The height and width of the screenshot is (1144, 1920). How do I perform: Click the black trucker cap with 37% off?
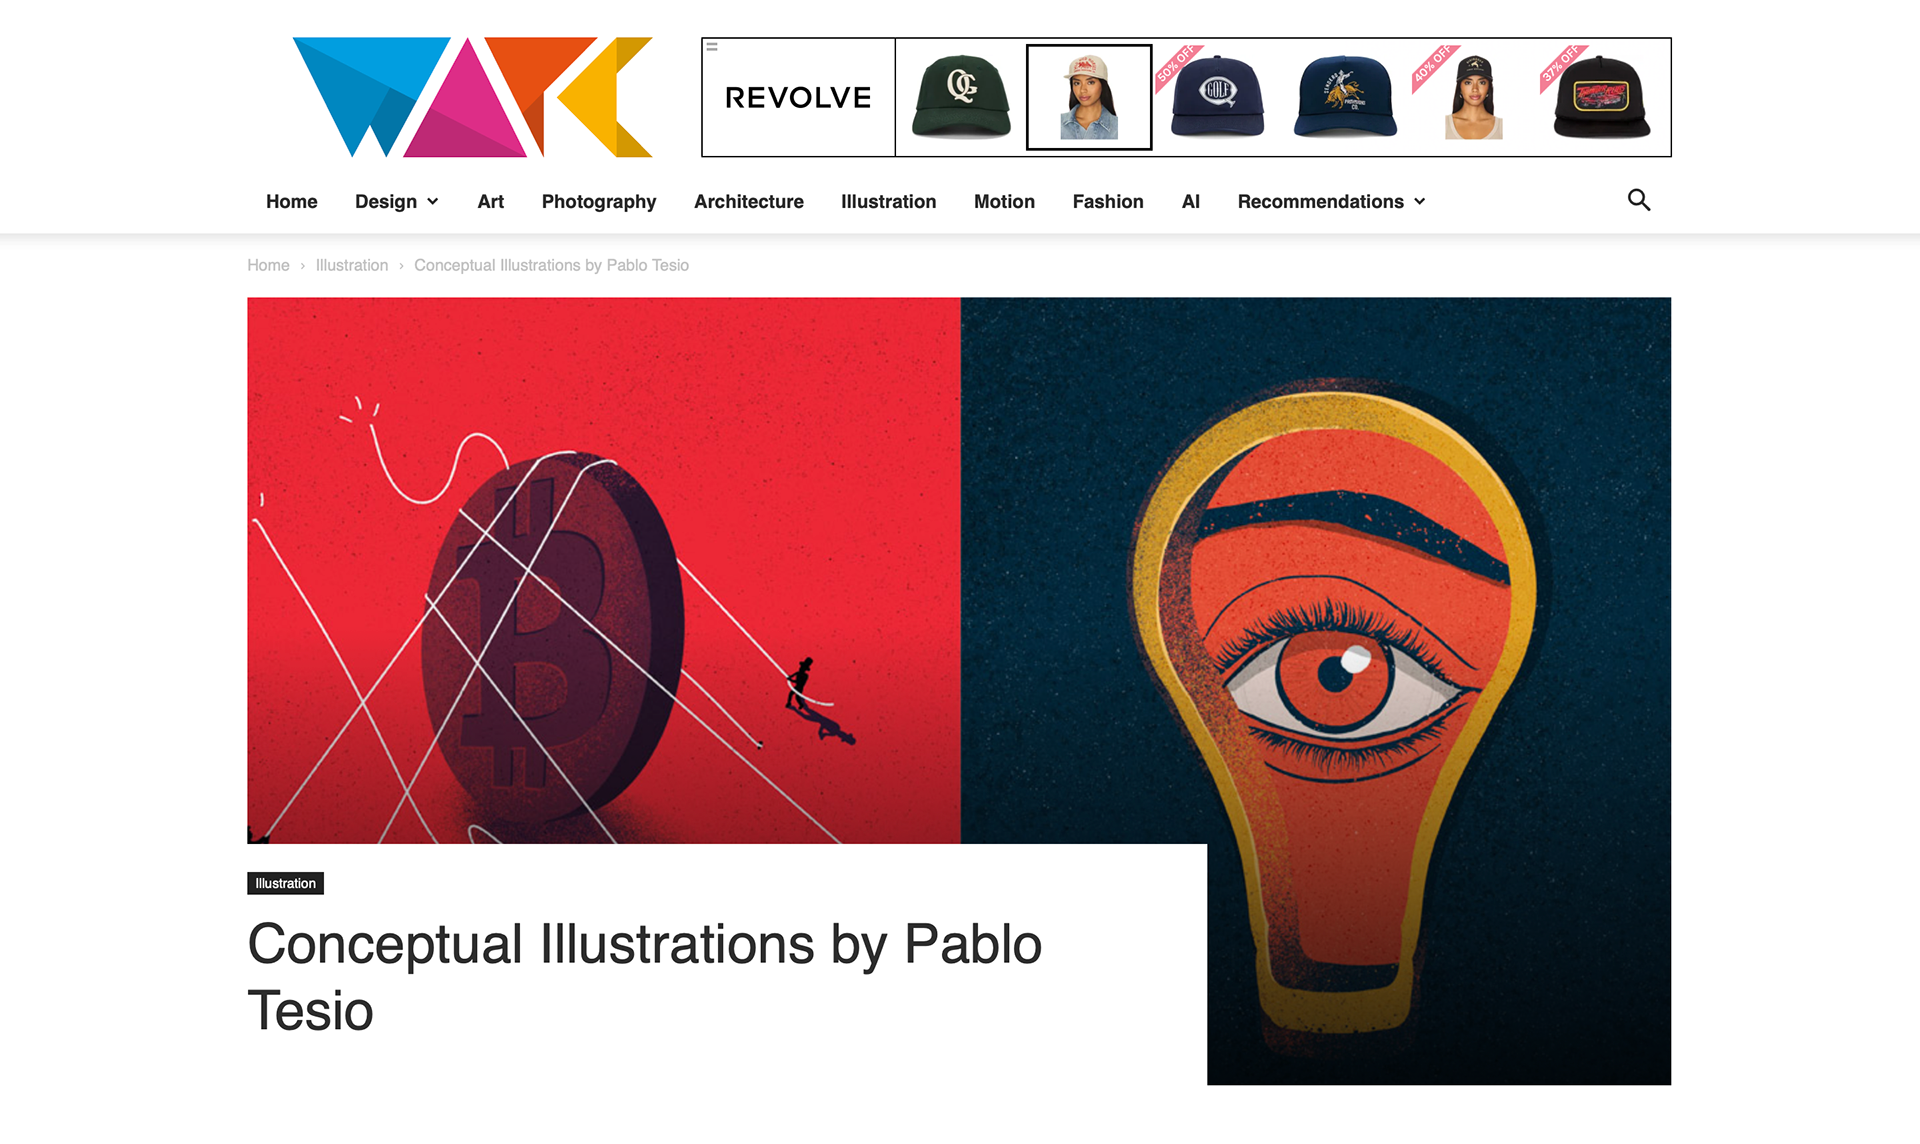(1601, 97)
